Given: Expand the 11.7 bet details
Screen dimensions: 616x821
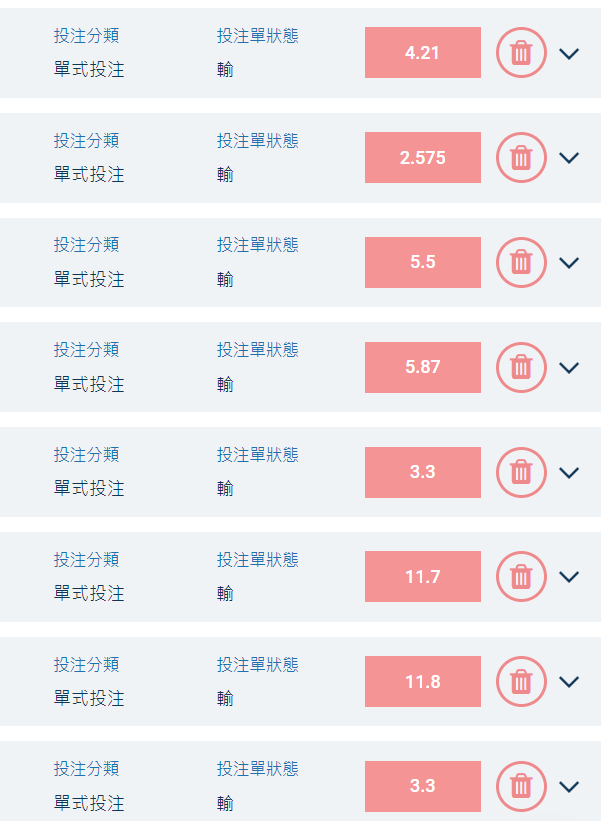Looking at the screenshot, I should 569,576.
